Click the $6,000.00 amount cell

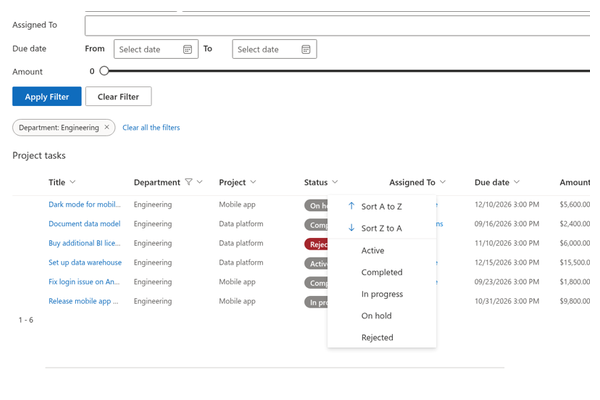(x=575, y=243)
